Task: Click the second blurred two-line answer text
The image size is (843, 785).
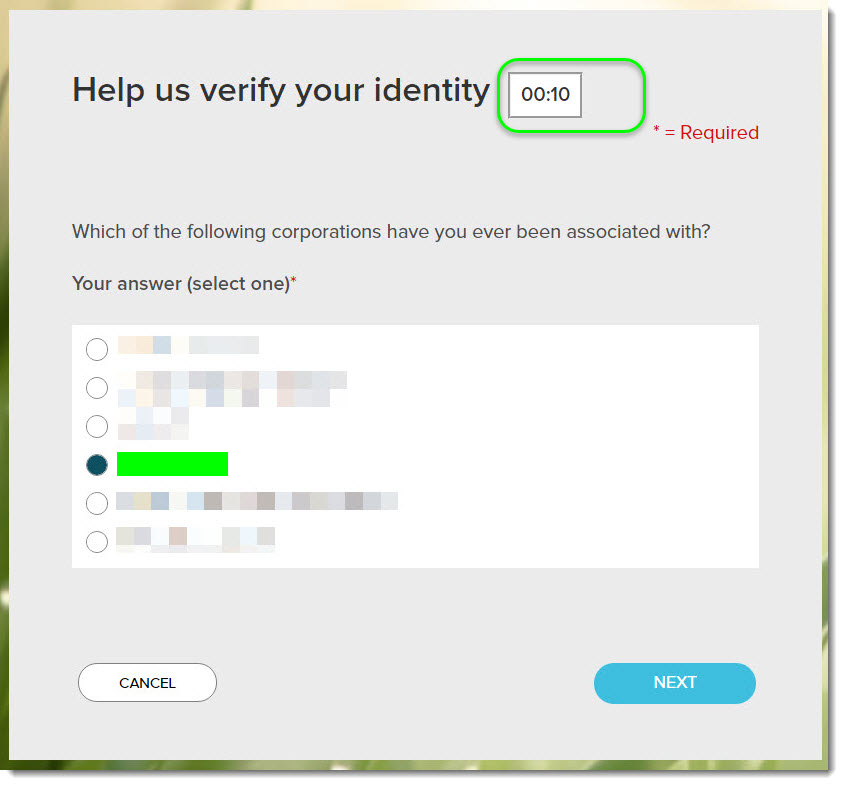Action: click(x=232, y=388)
